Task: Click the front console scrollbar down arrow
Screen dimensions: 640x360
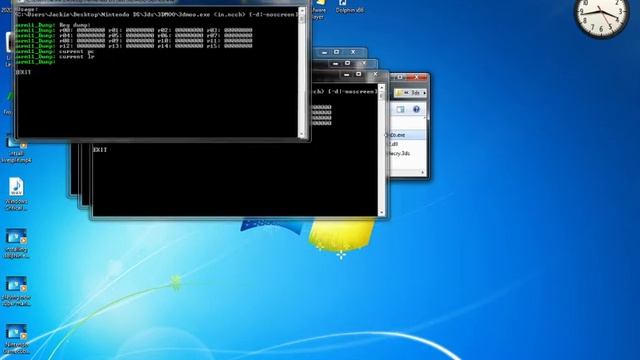Action: point(302,133)
